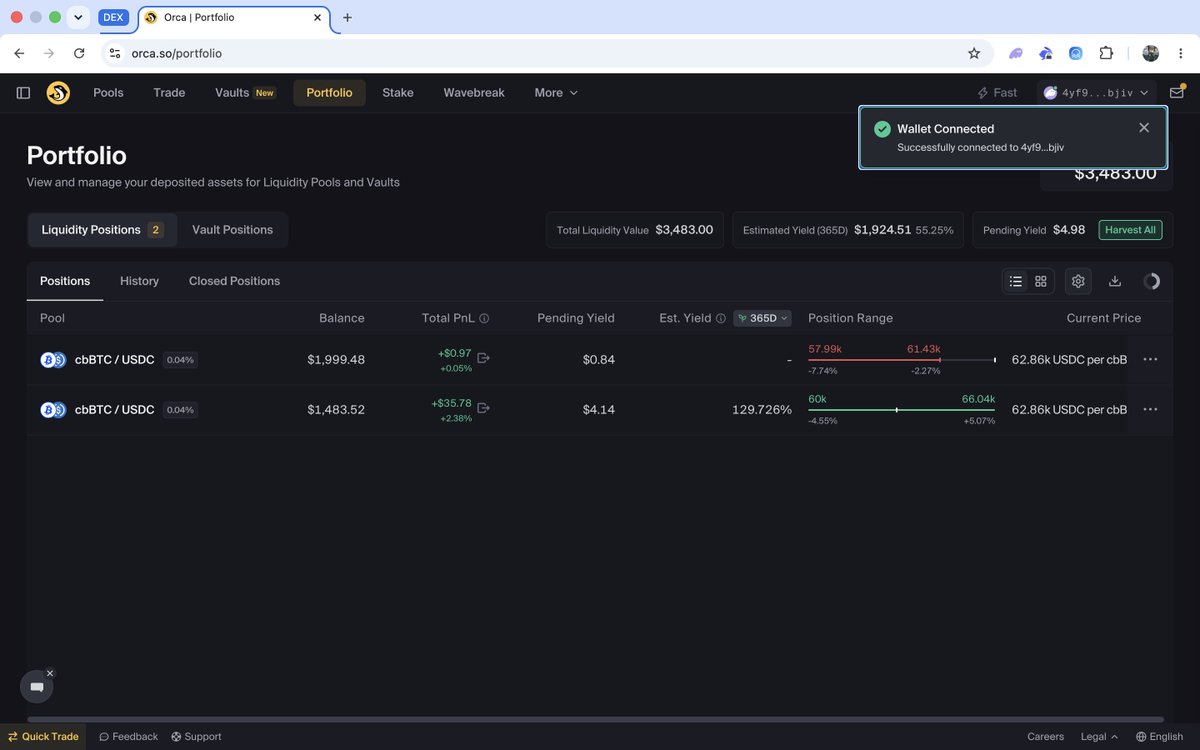The width and height of the screenshot is (1200, 750).
Task: Open Chrome three-dot menu
Action: pos(1181,53)
